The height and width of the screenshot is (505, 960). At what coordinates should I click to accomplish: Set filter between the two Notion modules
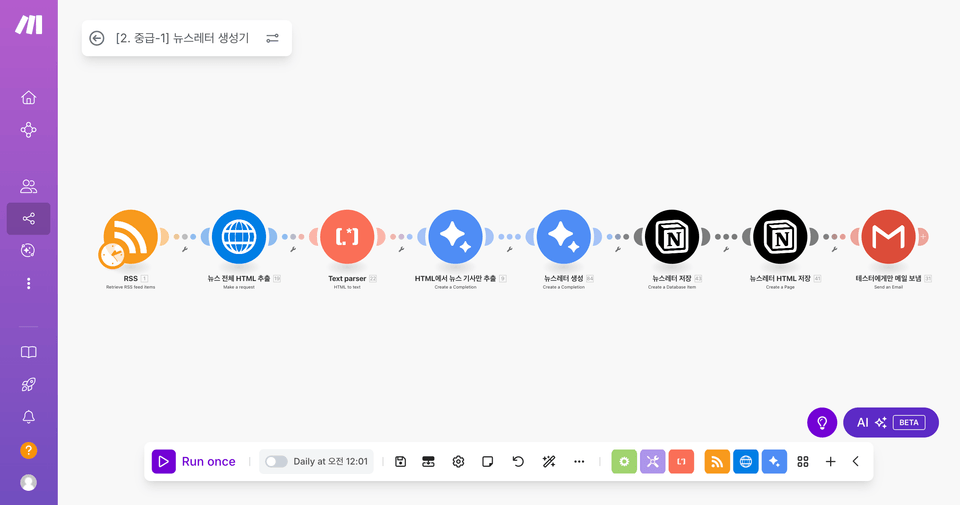(726, 249)
